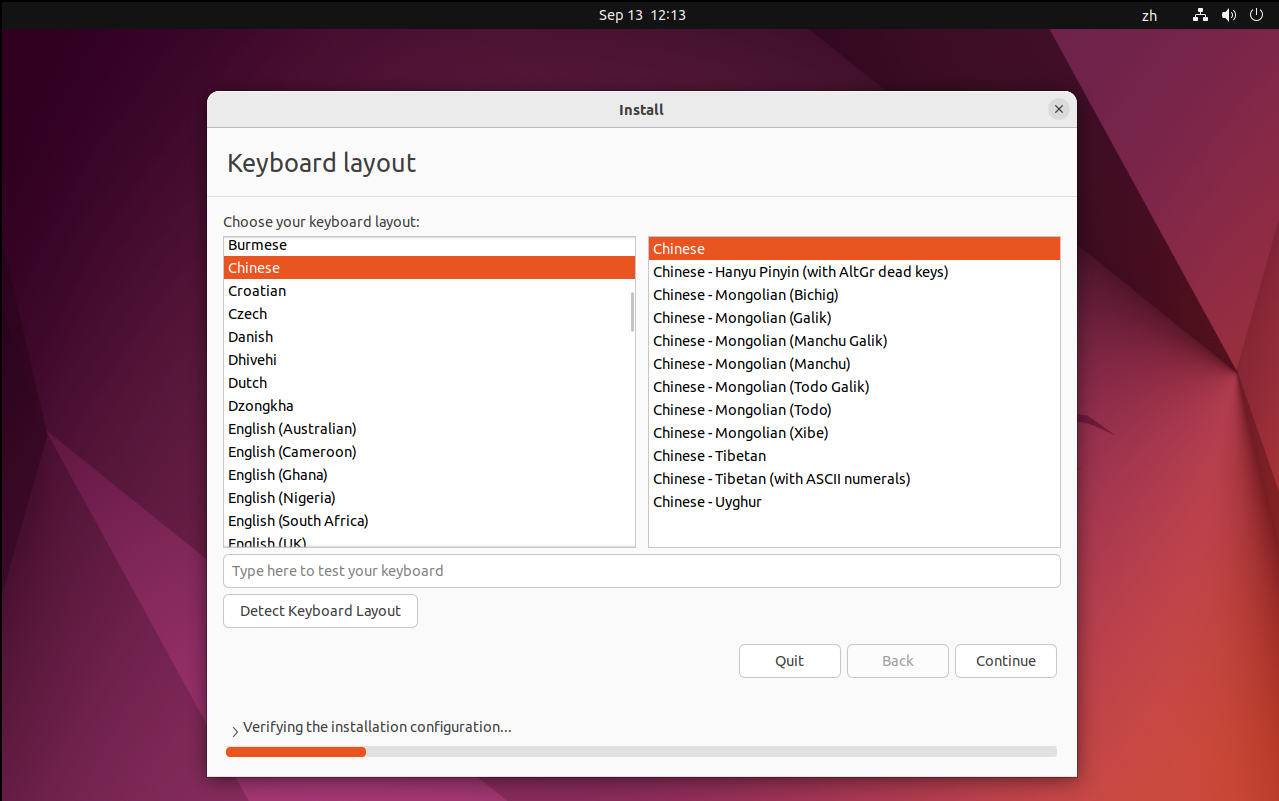The image size is (1279, 801).
Task: Select Chinese in the left layout list
Action: pyautogui.click(x=429, y=268)
